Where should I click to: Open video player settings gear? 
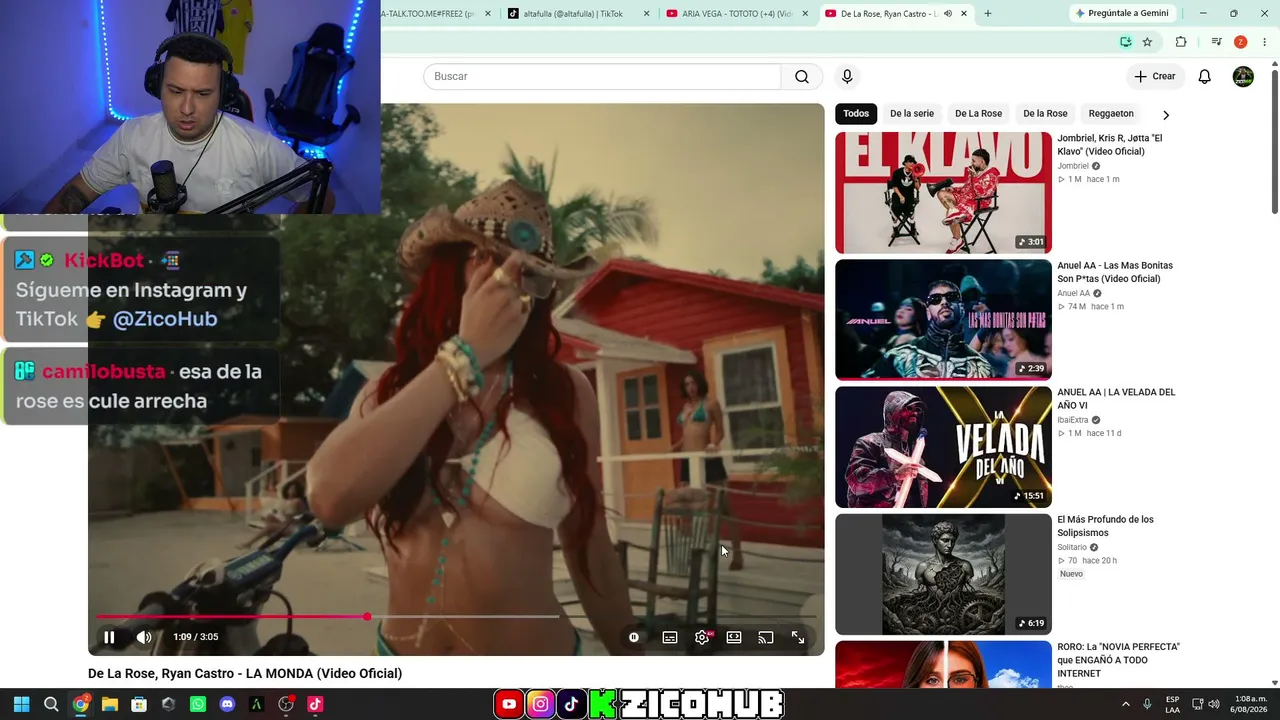(702, 637)
